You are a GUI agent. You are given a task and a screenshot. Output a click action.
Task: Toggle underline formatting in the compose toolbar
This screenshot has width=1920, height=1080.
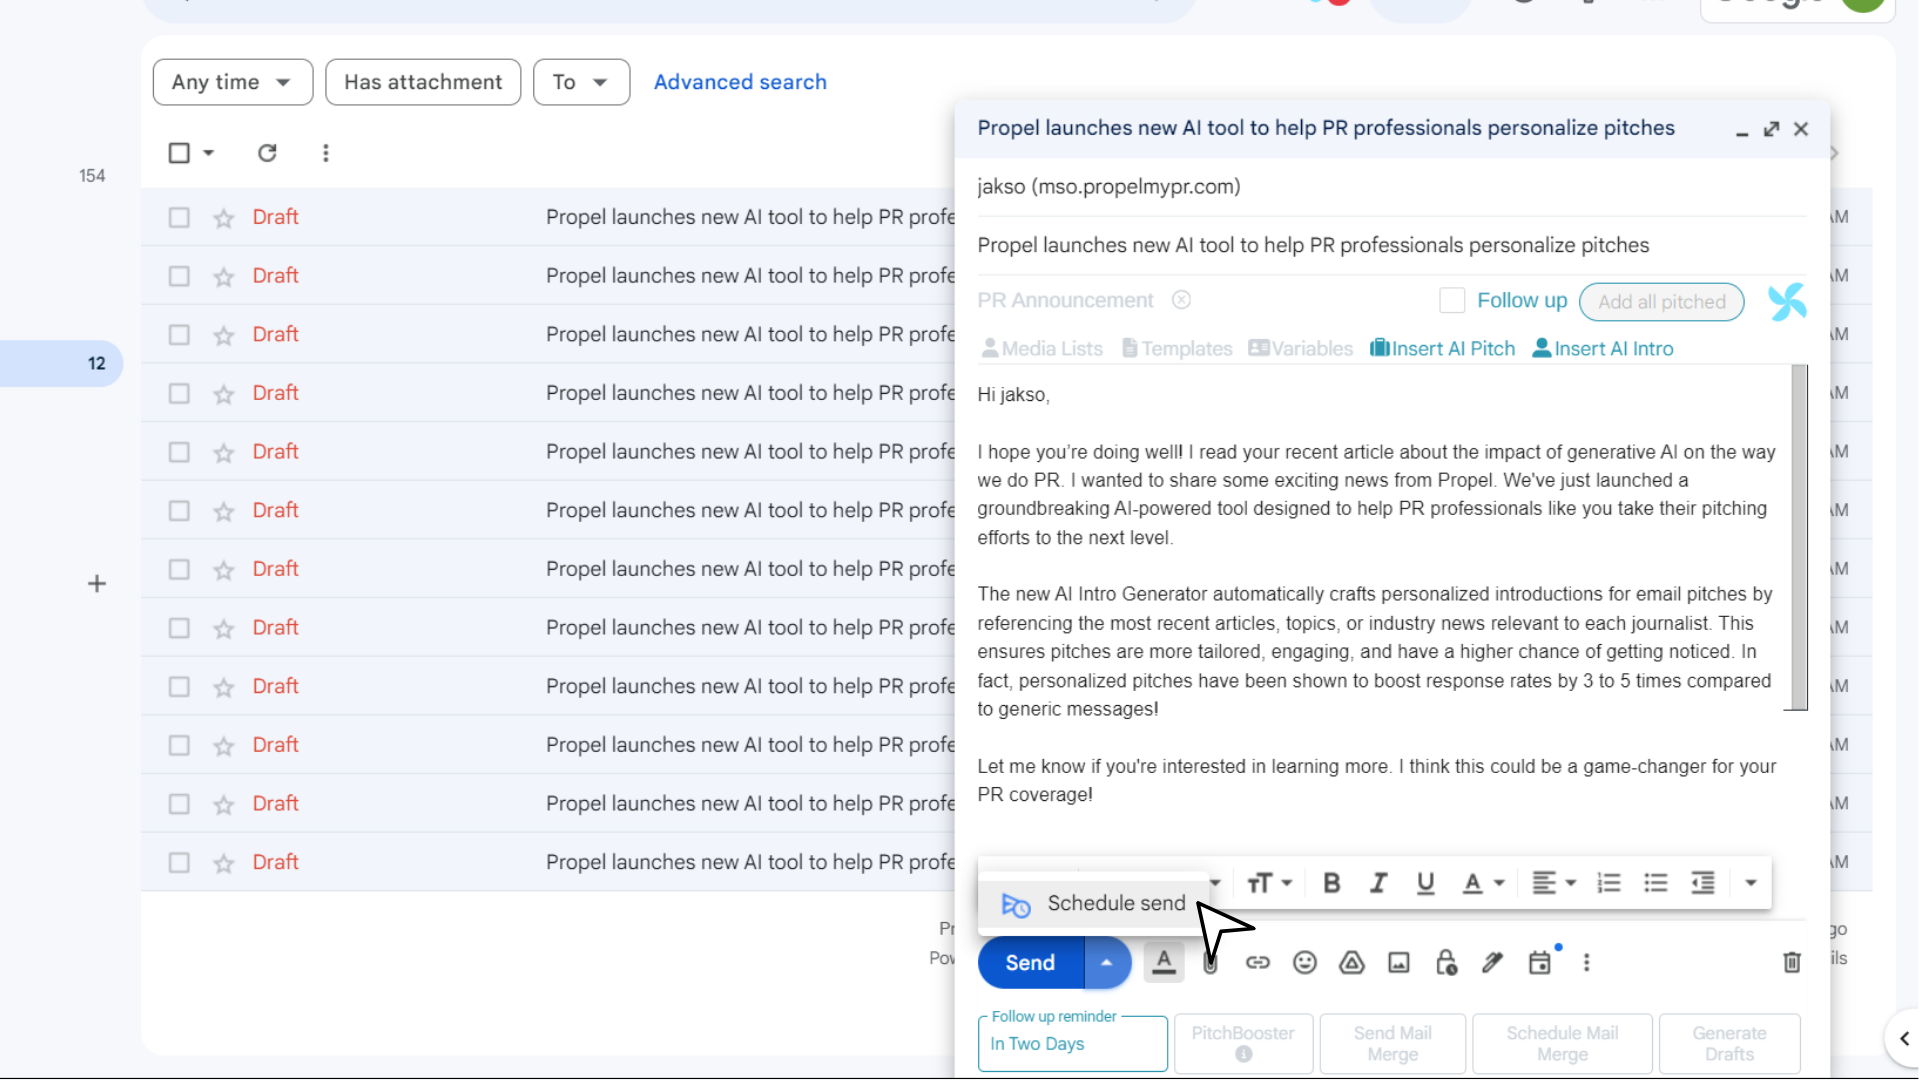pos(1425,883)
